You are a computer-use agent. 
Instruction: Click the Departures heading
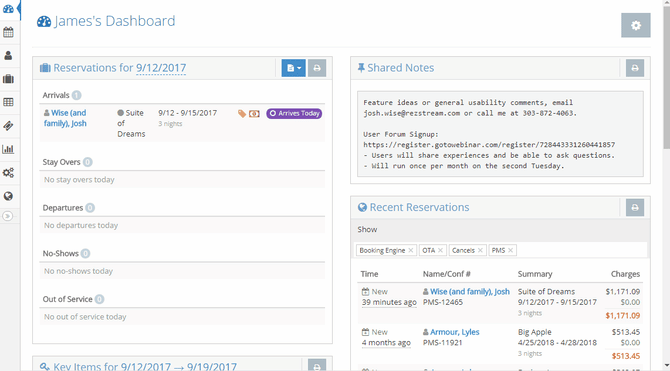[x=63, y=208]
